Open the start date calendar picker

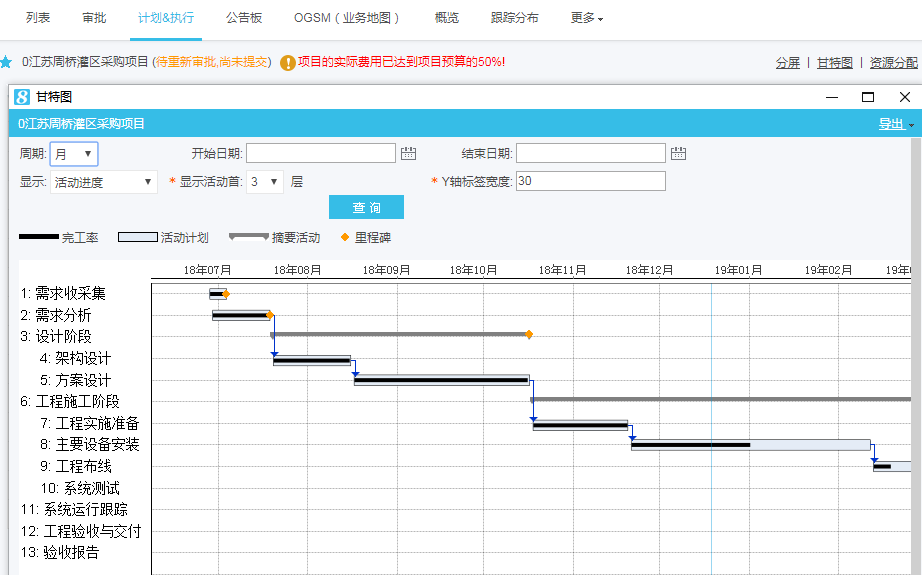[x=408, y=153]
